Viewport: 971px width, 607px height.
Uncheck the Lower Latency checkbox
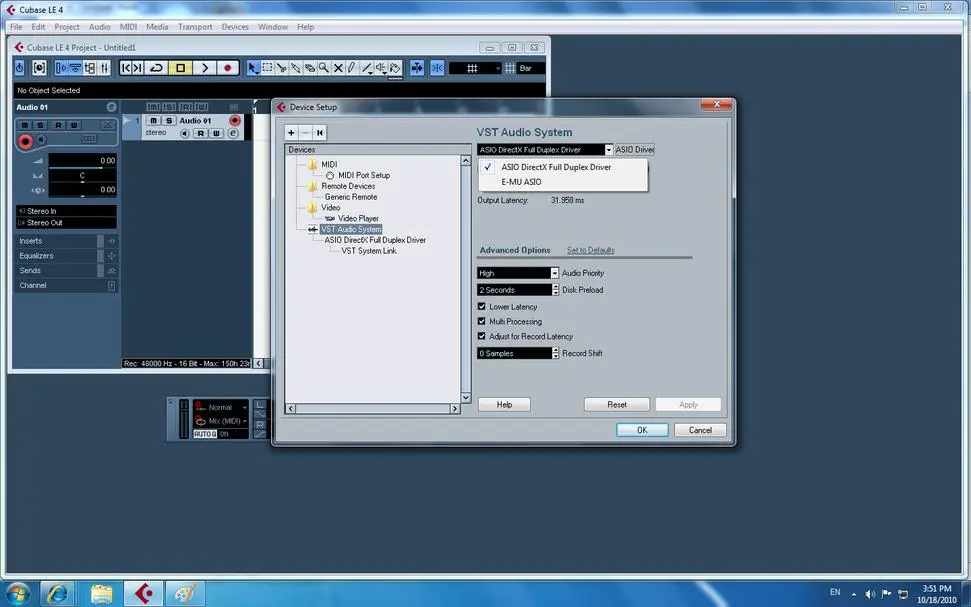point(482,307)
